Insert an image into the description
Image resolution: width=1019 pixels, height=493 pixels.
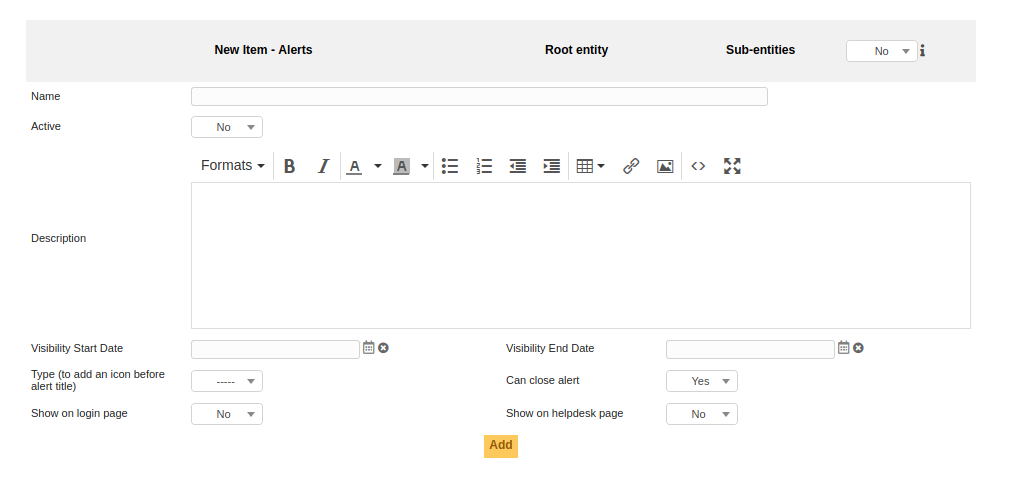click(x=665, y=166)
